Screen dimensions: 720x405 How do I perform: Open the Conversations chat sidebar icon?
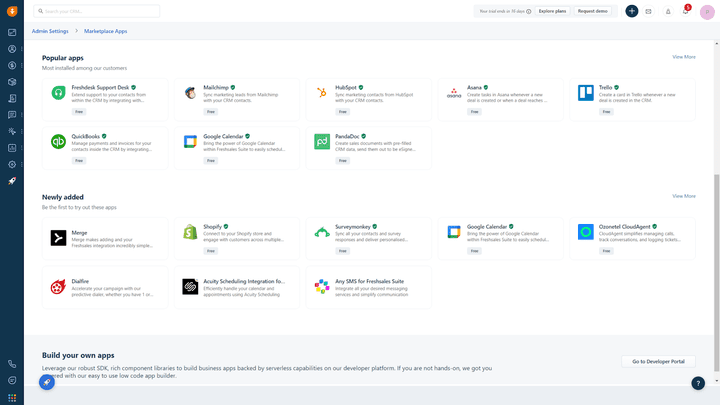(x=12, y=115)
